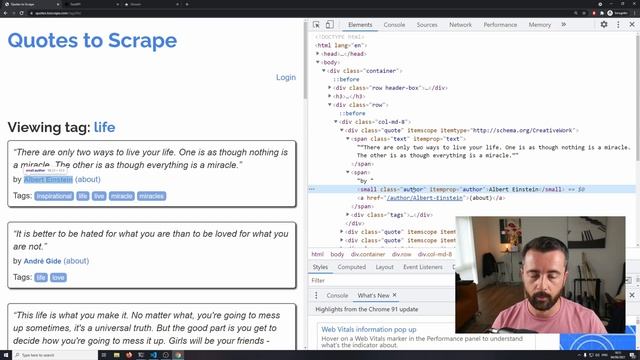Select the html lang en DOM line
The height and width of the screenshot is (360, 640).
tap(341, 45)
